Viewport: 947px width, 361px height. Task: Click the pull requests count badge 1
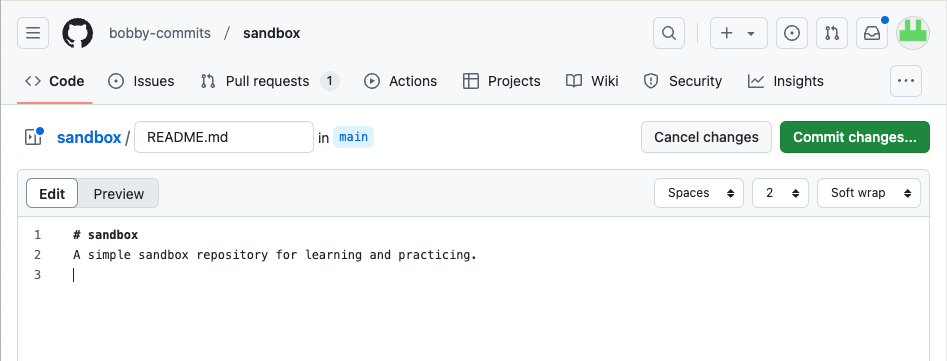click(x=330, y=81)
